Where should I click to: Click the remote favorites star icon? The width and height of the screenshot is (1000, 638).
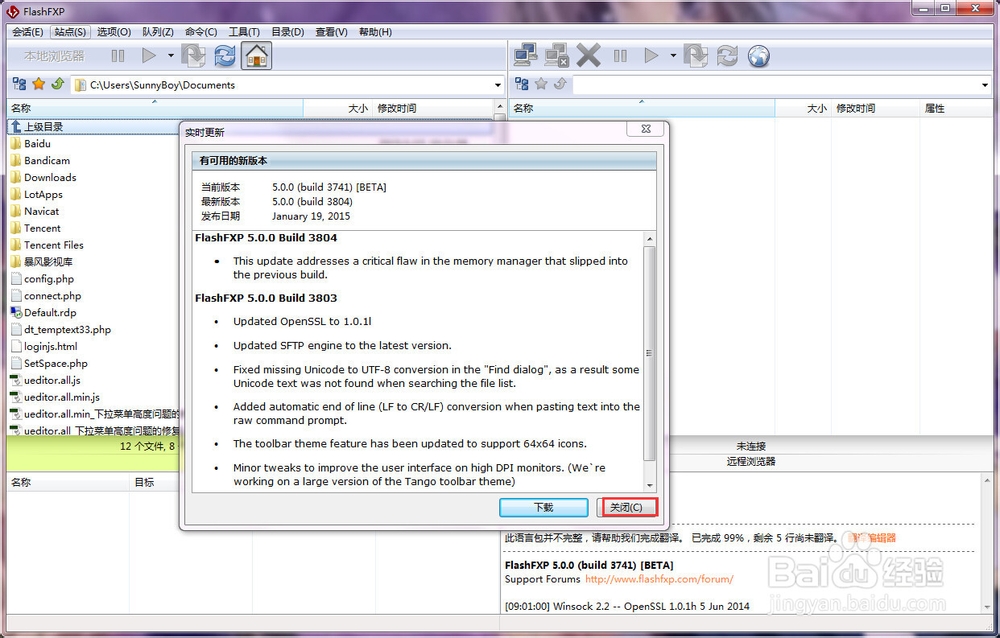coord(541,84)
